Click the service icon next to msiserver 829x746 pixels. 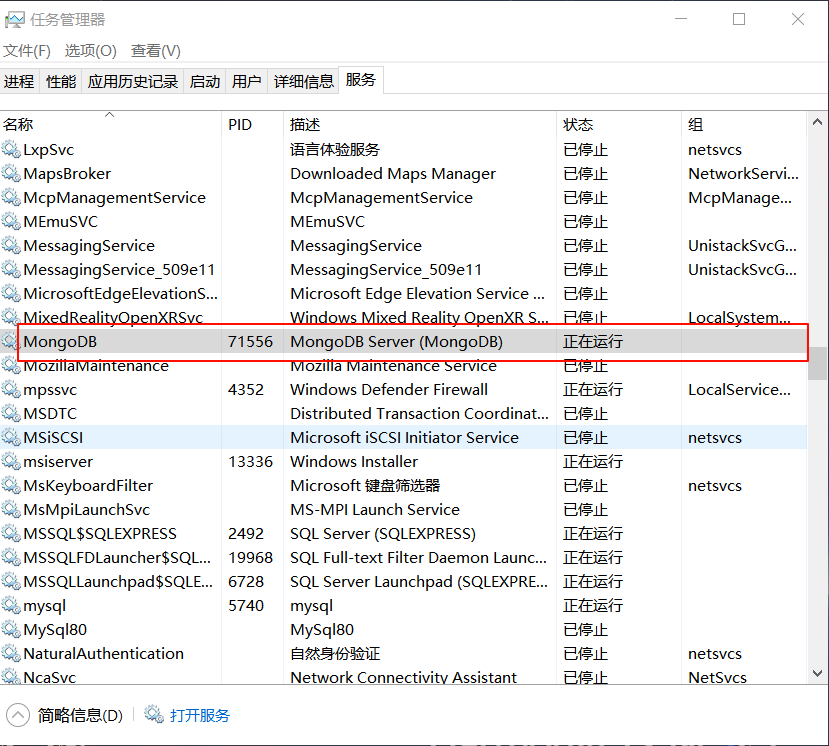coord(11,461)
